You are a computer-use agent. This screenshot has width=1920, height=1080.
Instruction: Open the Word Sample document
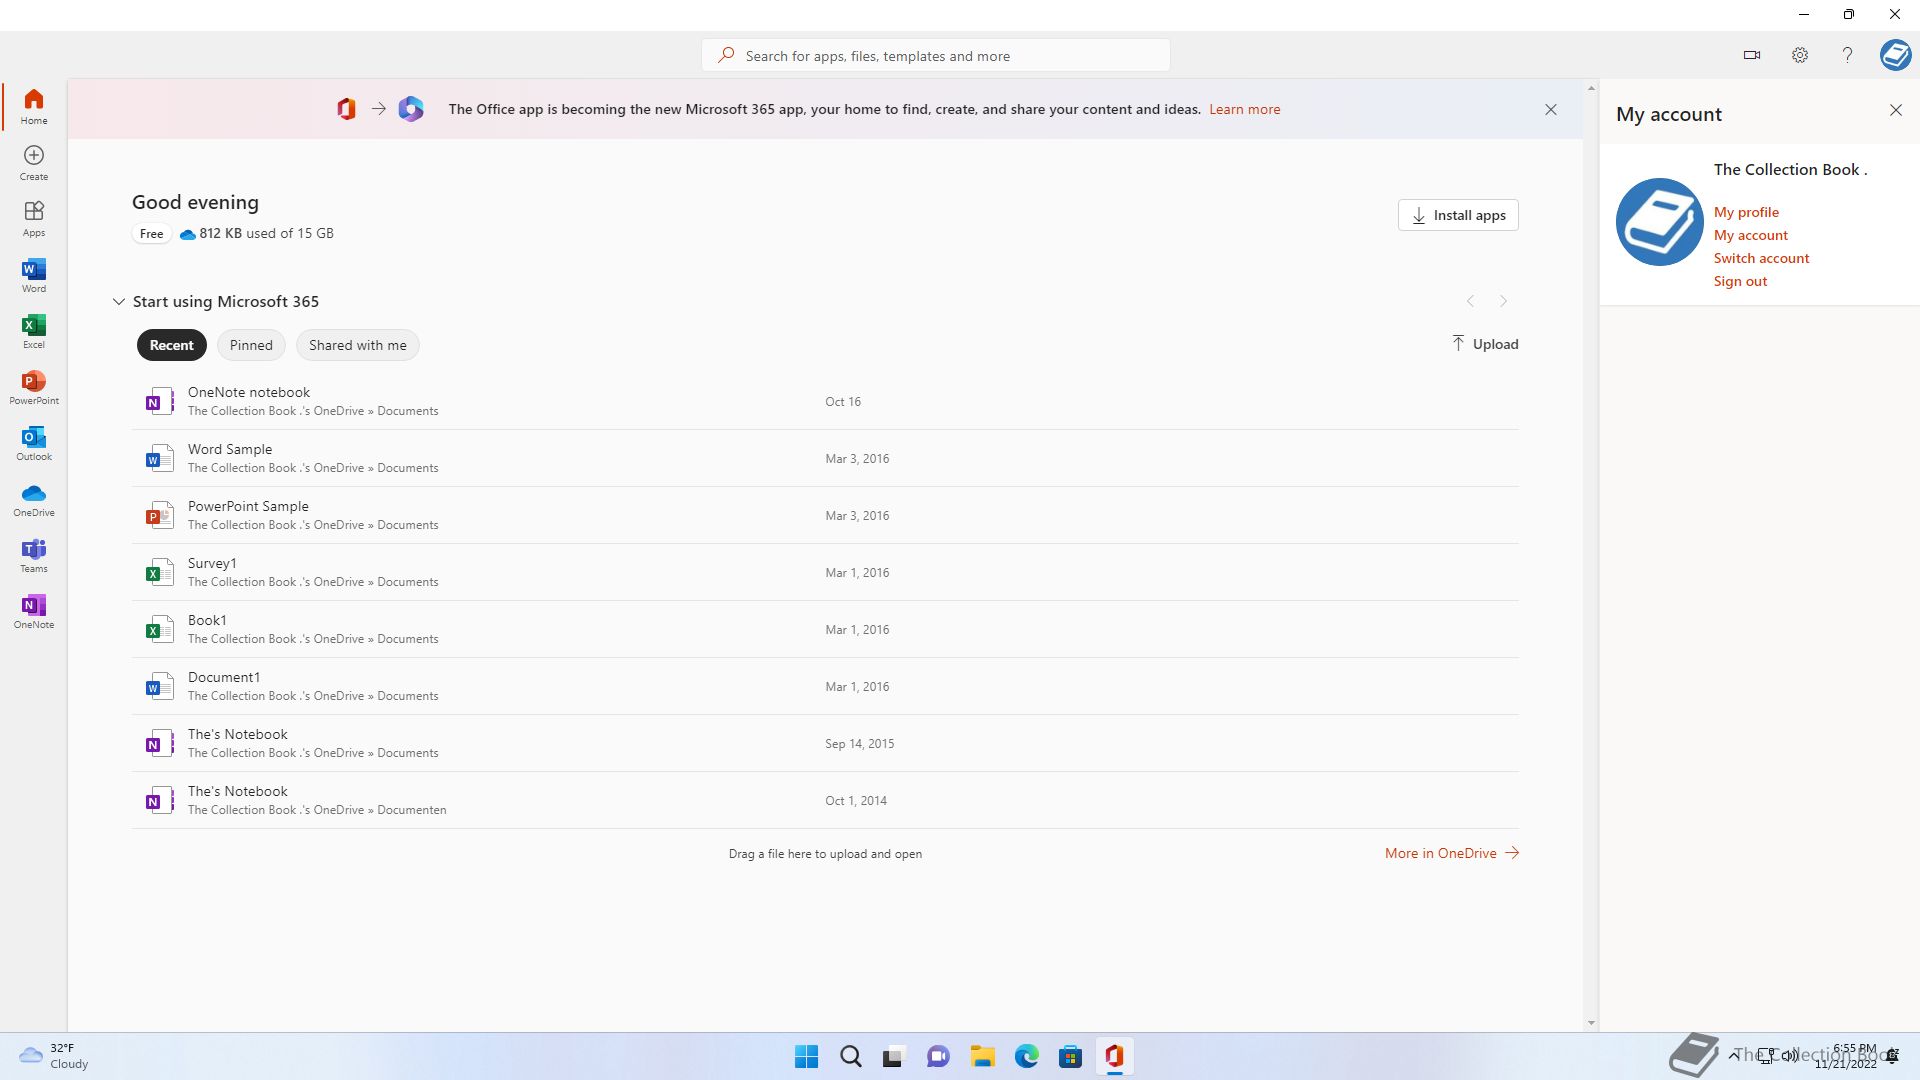[825, 458]
